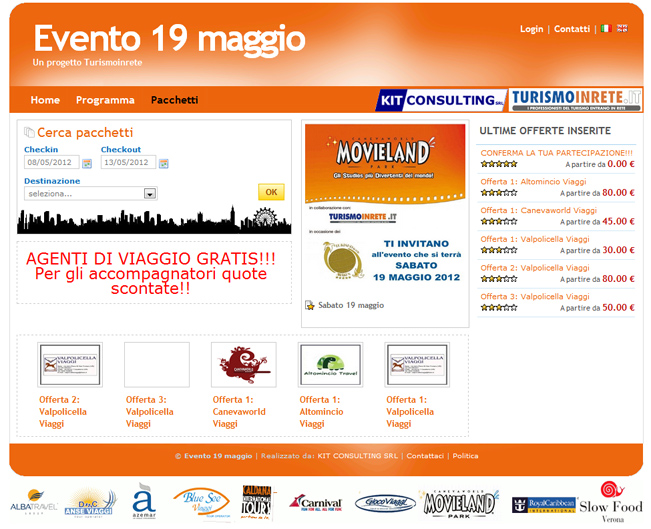Click the 80.00 € price of Offerta 1: Altomincio
The image size is (651, 529).
coord(618,193)
